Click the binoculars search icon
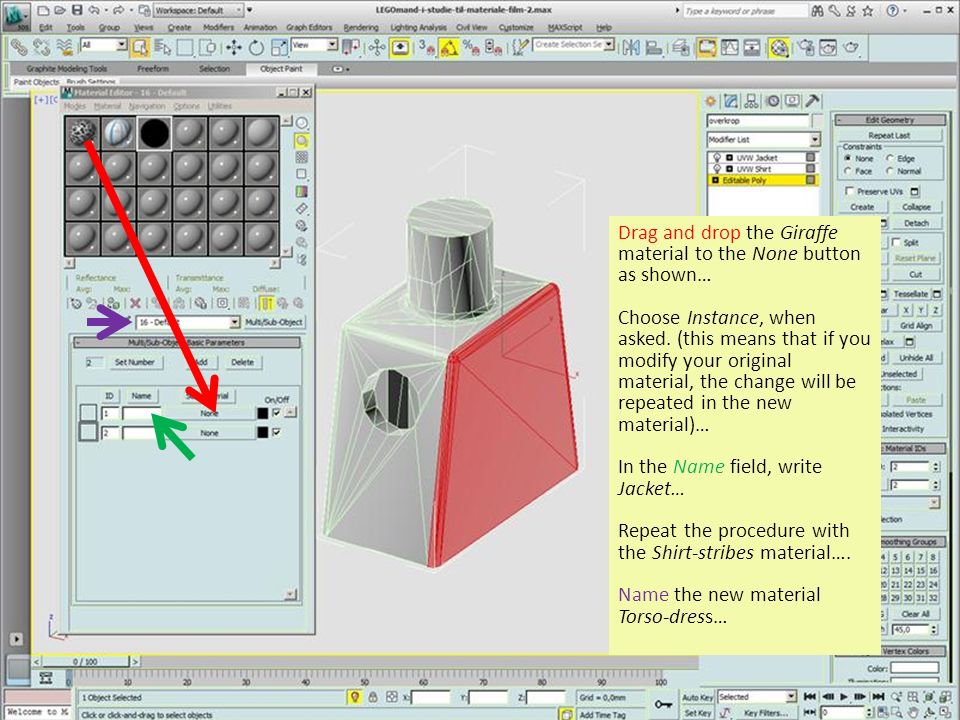This screenshot has height=720, width=960. pos(817,11)
